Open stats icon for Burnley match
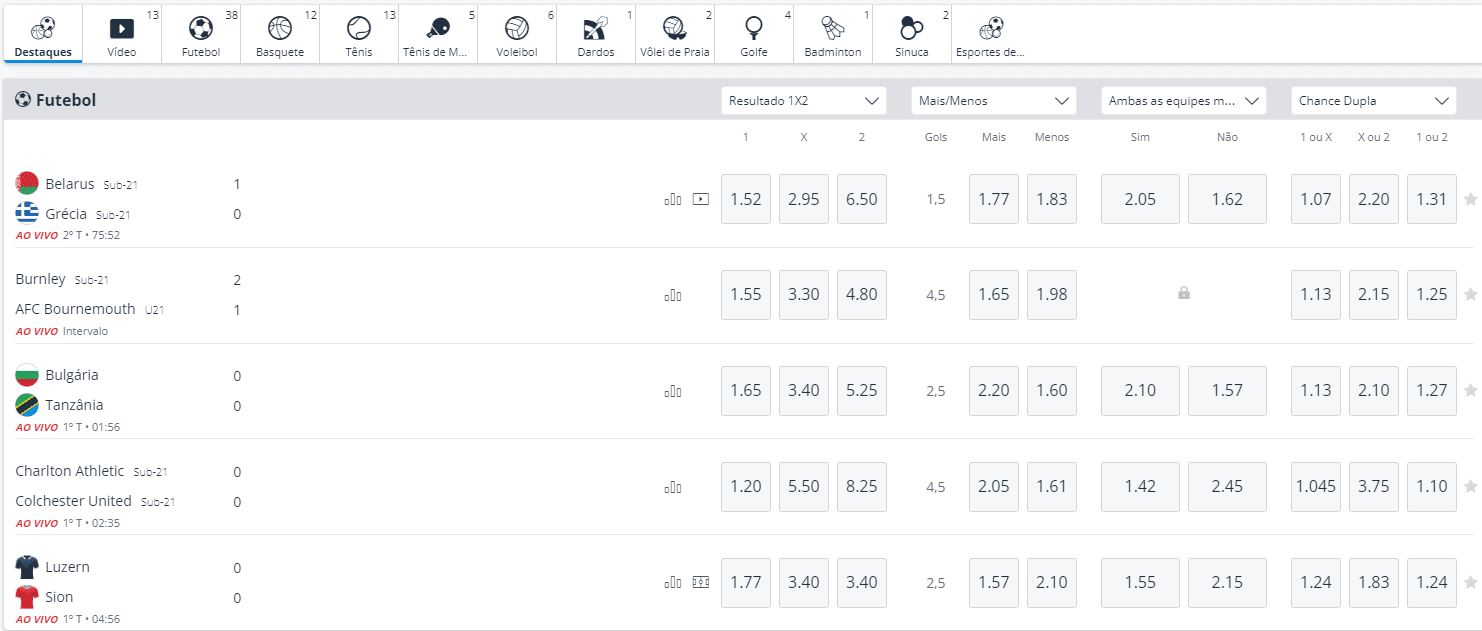The image size is (1482, 631). coord(673,295)
